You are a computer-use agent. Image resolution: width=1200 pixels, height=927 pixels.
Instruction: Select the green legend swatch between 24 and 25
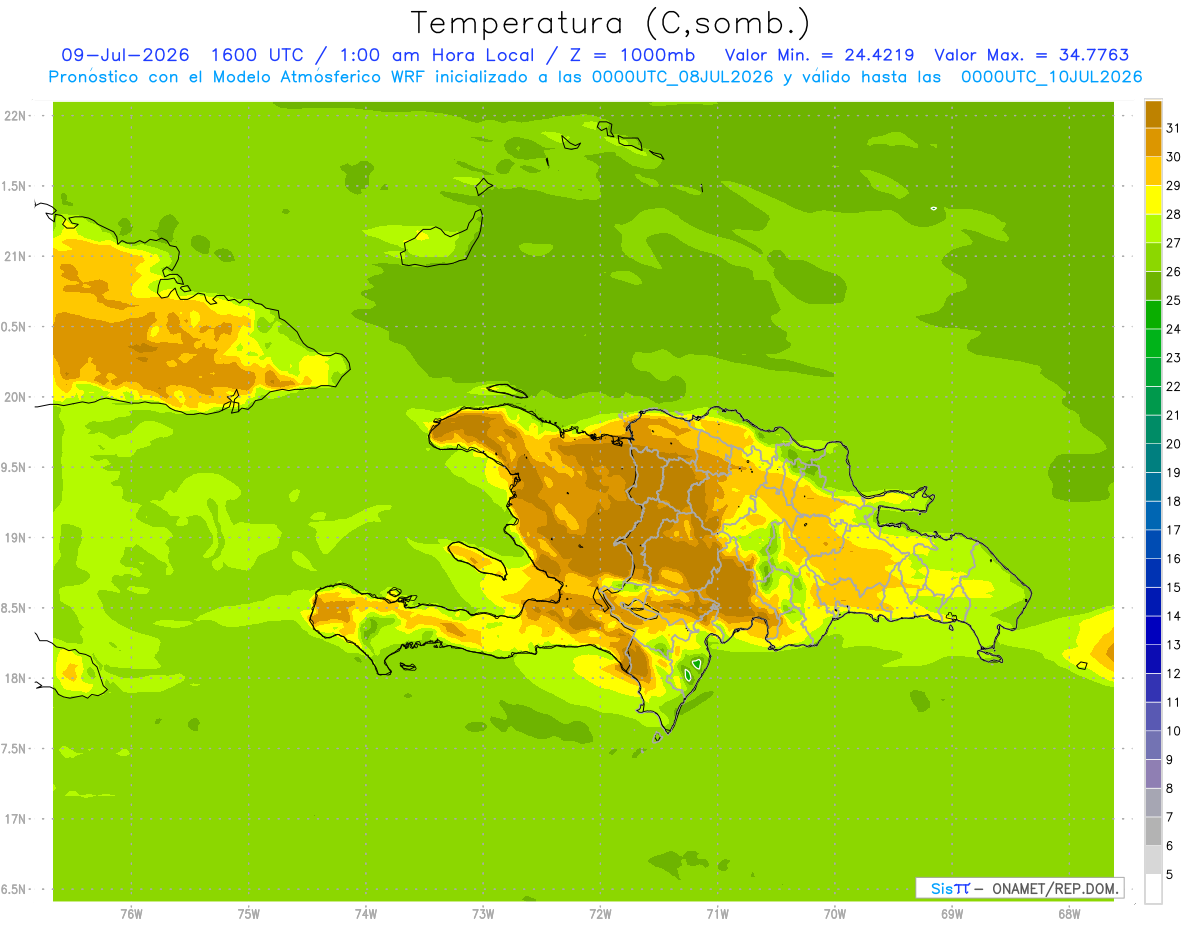(1153, 314)
